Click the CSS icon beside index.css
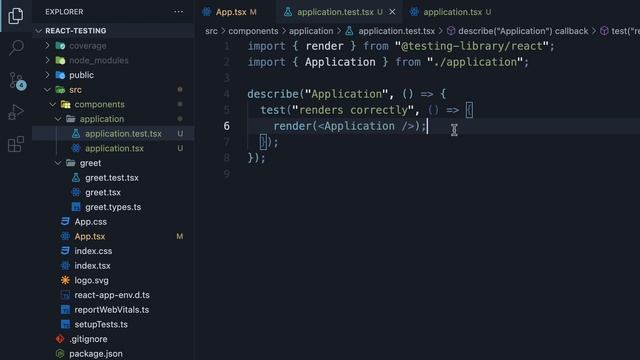640x360 pixels. [x=65, y=251]
